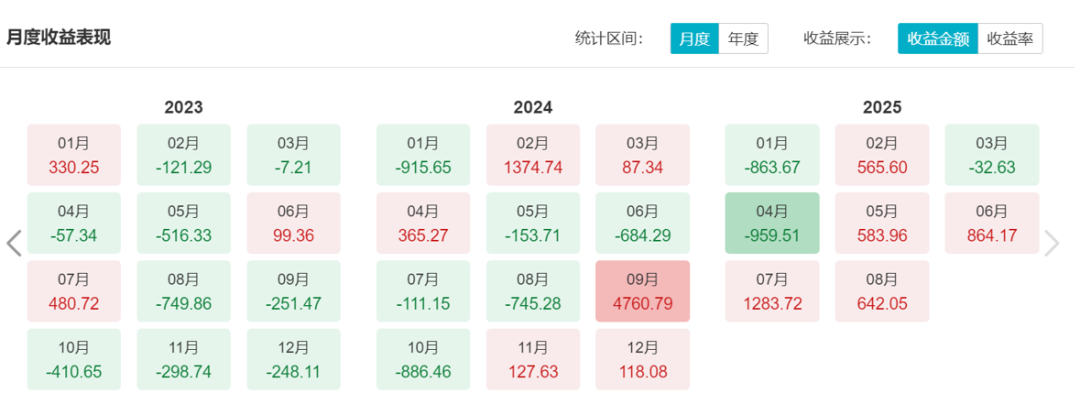
Task: Select the 2024 June cell showing -684.29
Action: coord(642,223)
